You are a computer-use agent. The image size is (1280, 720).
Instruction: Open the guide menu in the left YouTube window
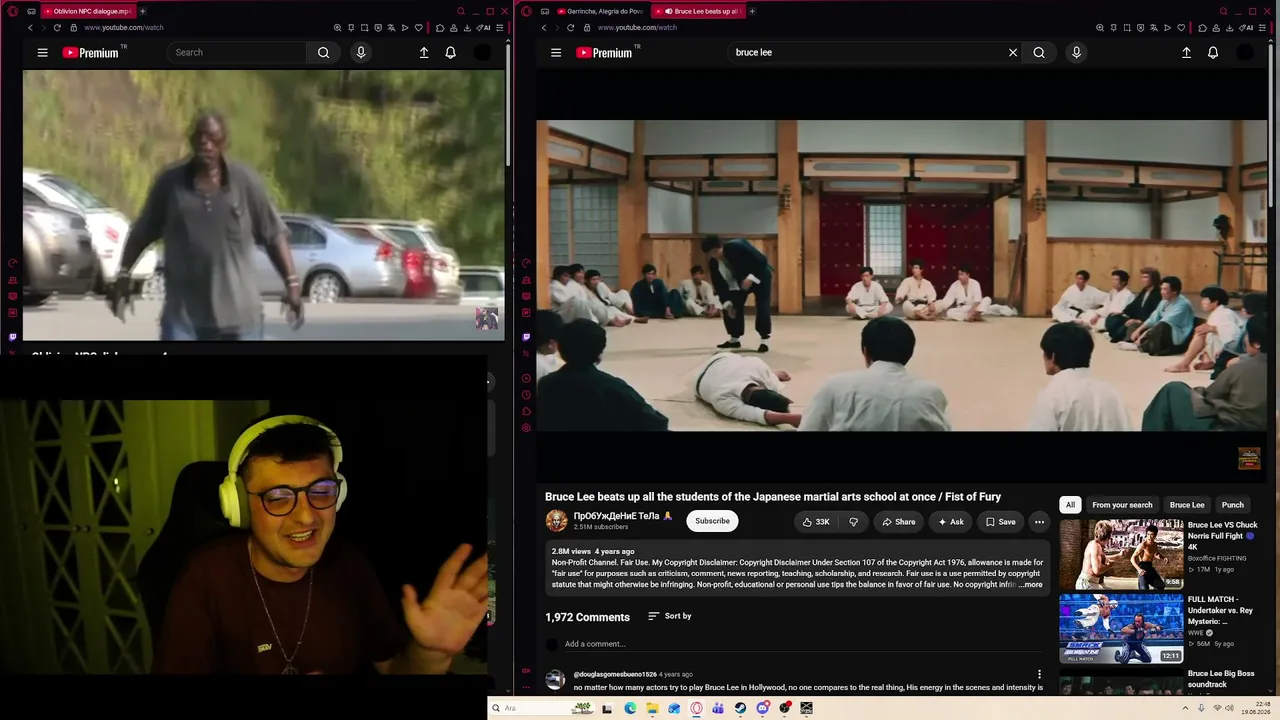pyautogui.click(x=42, y=52)
